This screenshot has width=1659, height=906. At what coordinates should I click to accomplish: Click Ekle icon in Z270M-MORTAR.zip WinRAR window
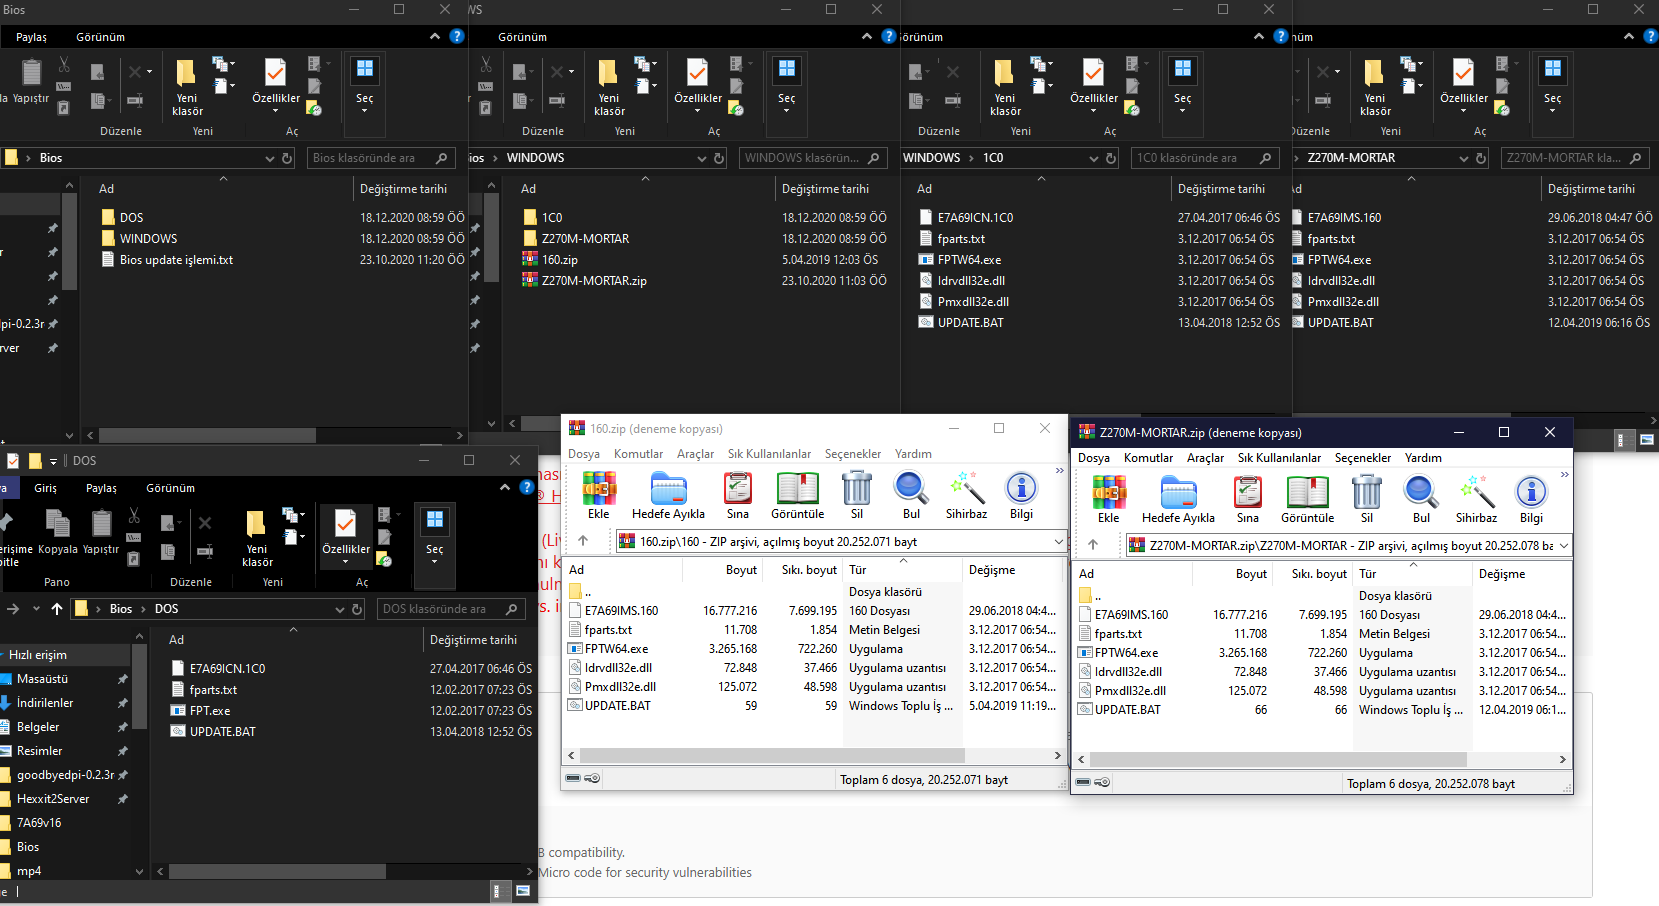tap(1109, 499)
